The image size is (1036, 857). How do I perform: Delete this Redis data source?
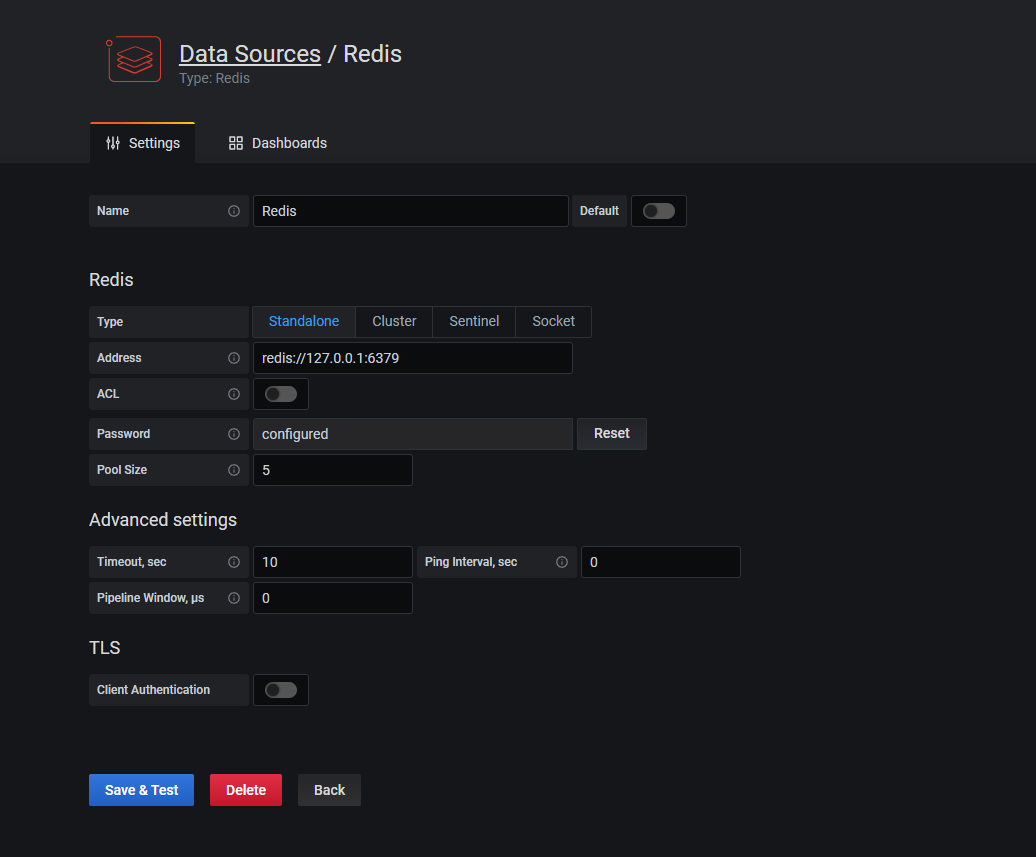[246, 790]
